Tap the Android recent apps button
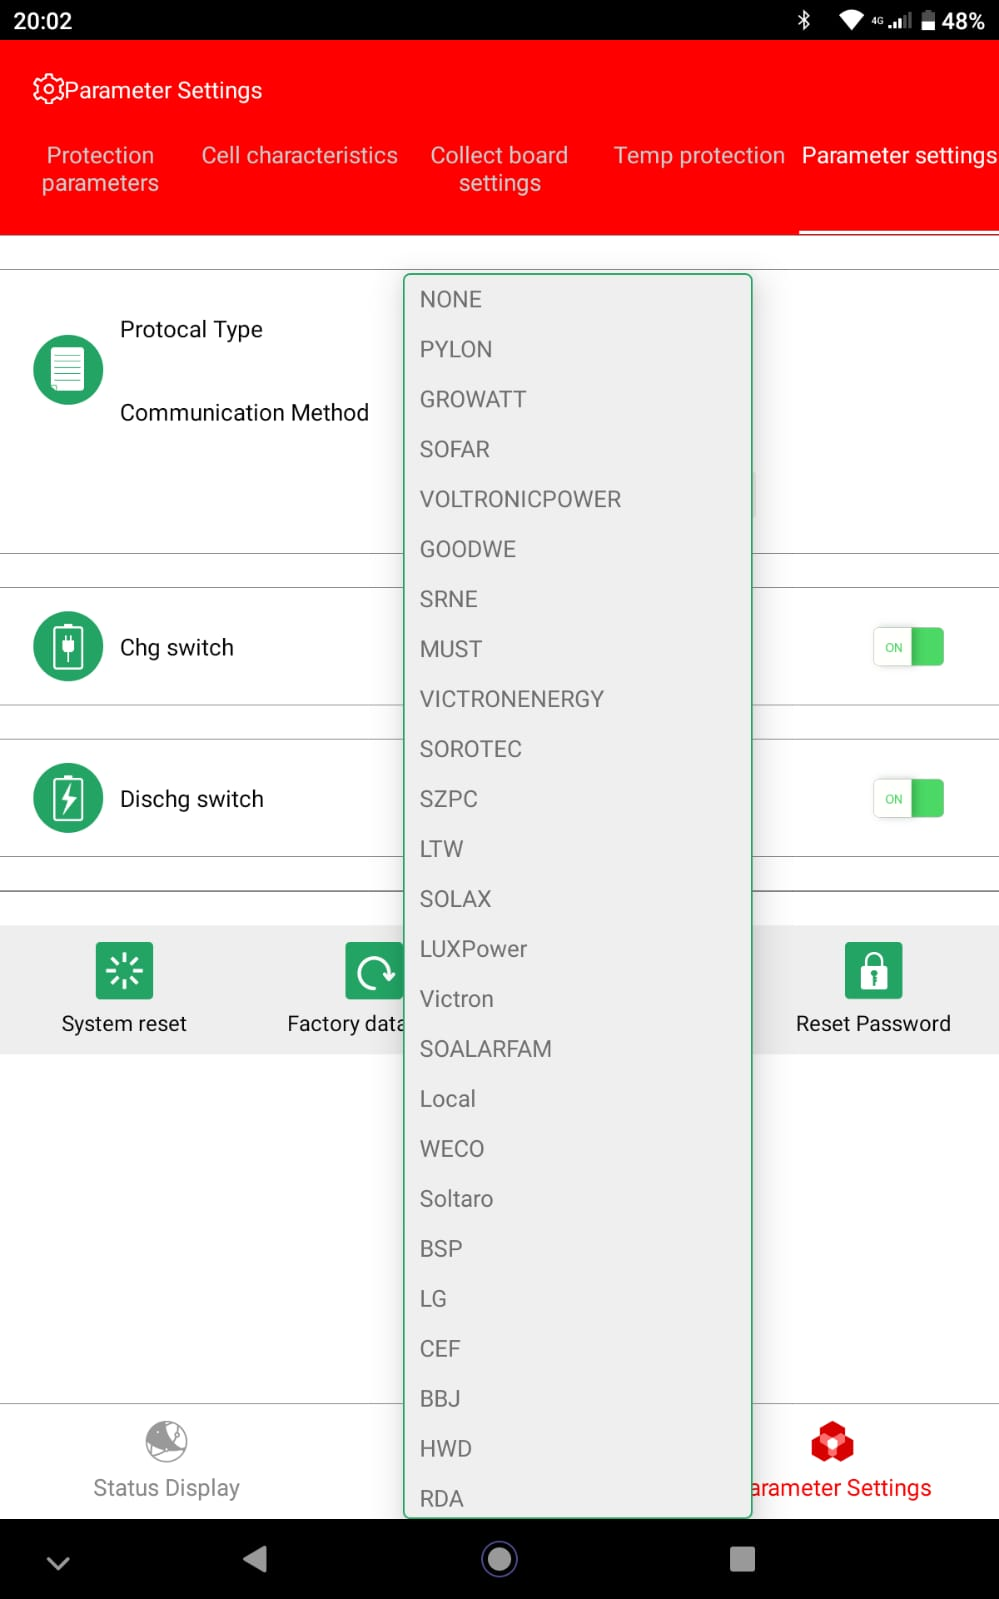Screen dimensions: 999x1599 pyautogui.click(x=742, y=1558)
